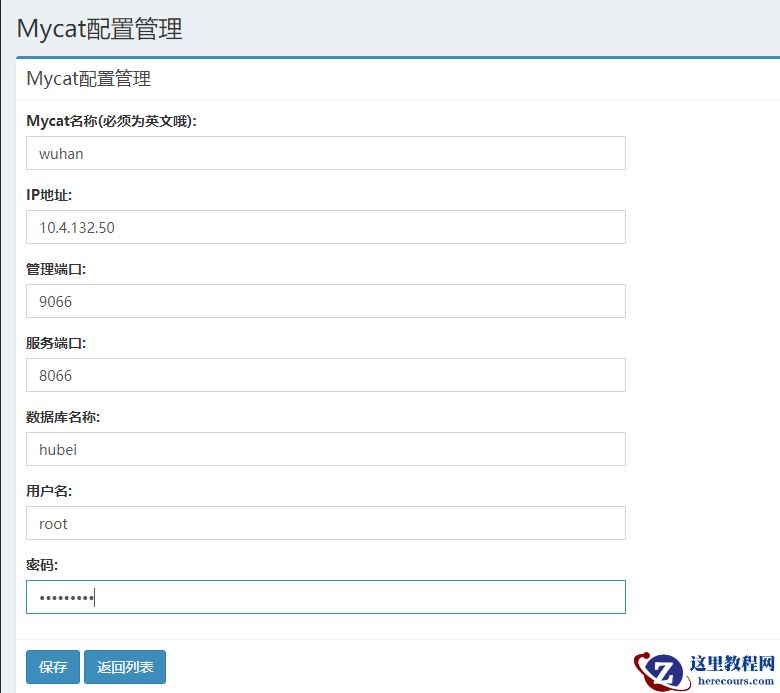Click the 管理端口 label
Screen dimensions: 780x693
click(x=56, y=269)
